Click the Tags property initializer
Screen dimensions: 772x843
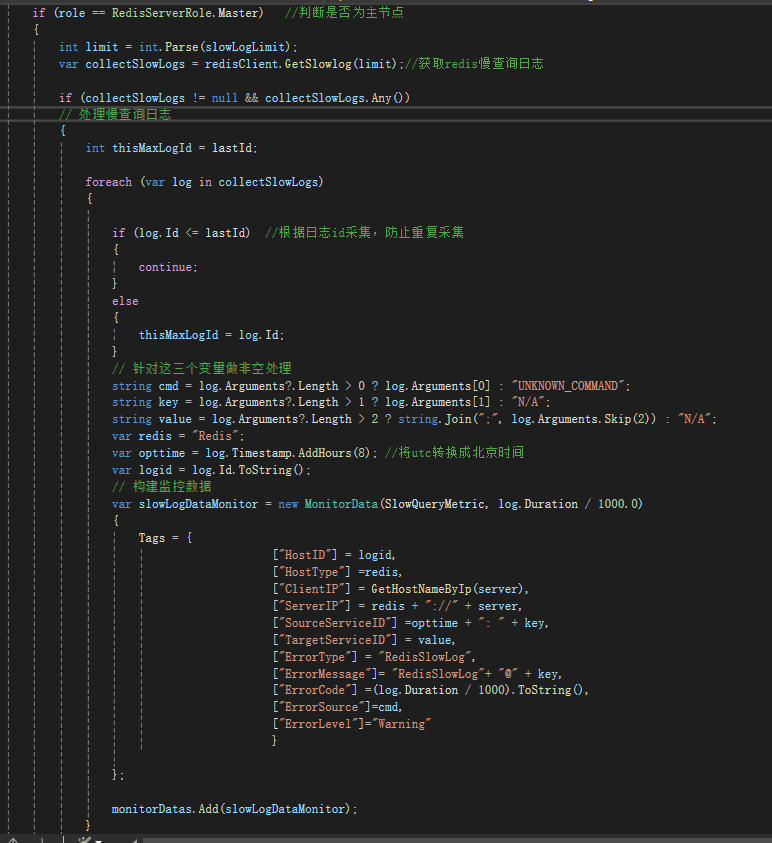coord(152,538)
